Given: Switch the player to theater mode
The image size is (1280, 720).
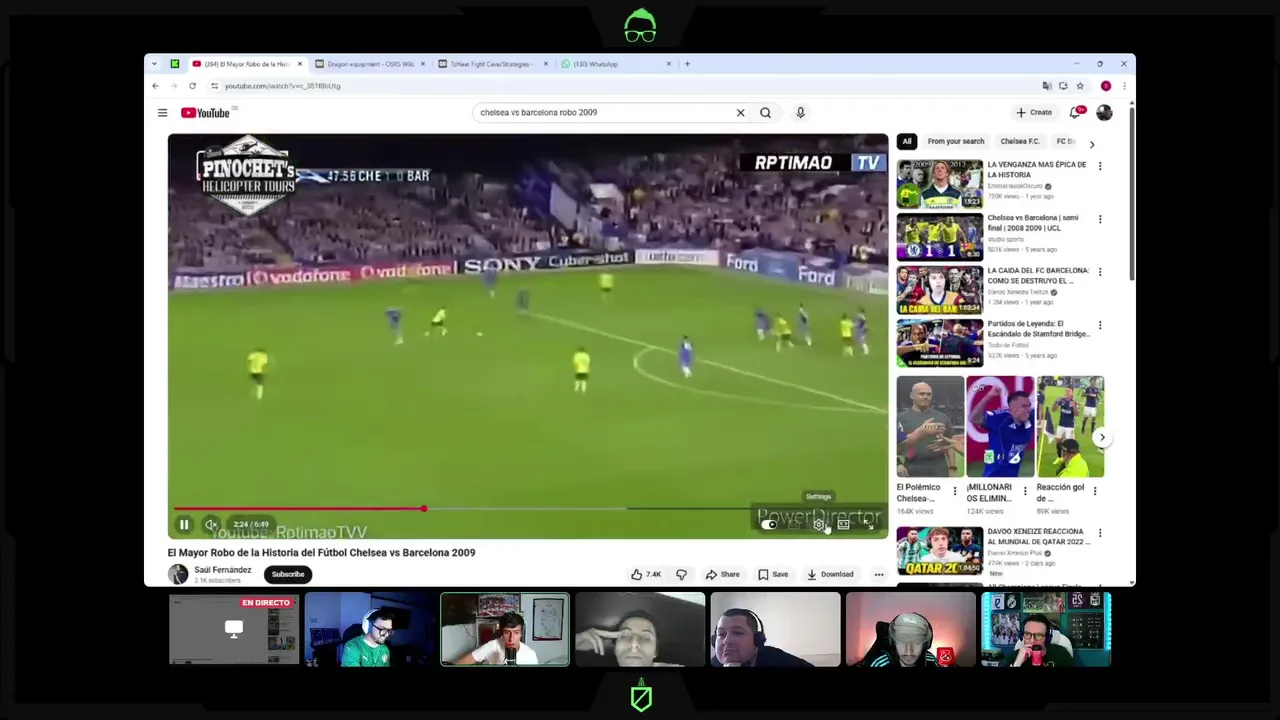Looking at the screenshot, I should tap(843, 524).
